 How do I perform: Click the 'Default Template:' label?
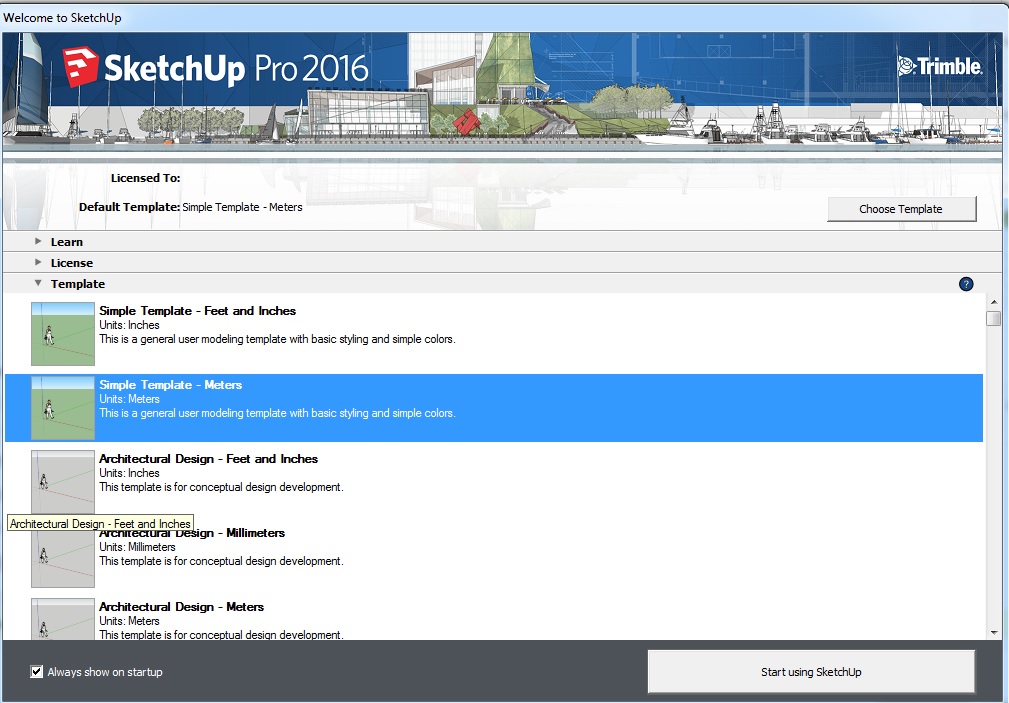(x=129, y=207)
